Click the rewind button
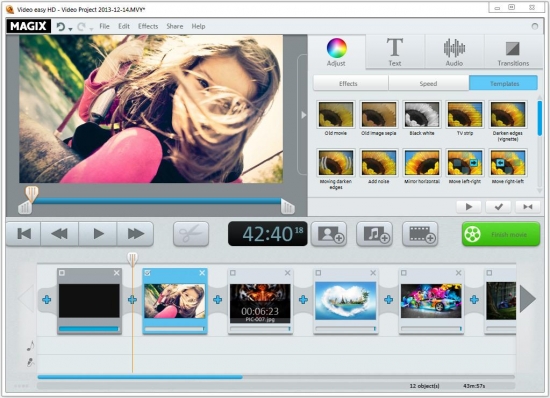The height and width of the screenshot is (398, 550). click(x=59, y=234)
